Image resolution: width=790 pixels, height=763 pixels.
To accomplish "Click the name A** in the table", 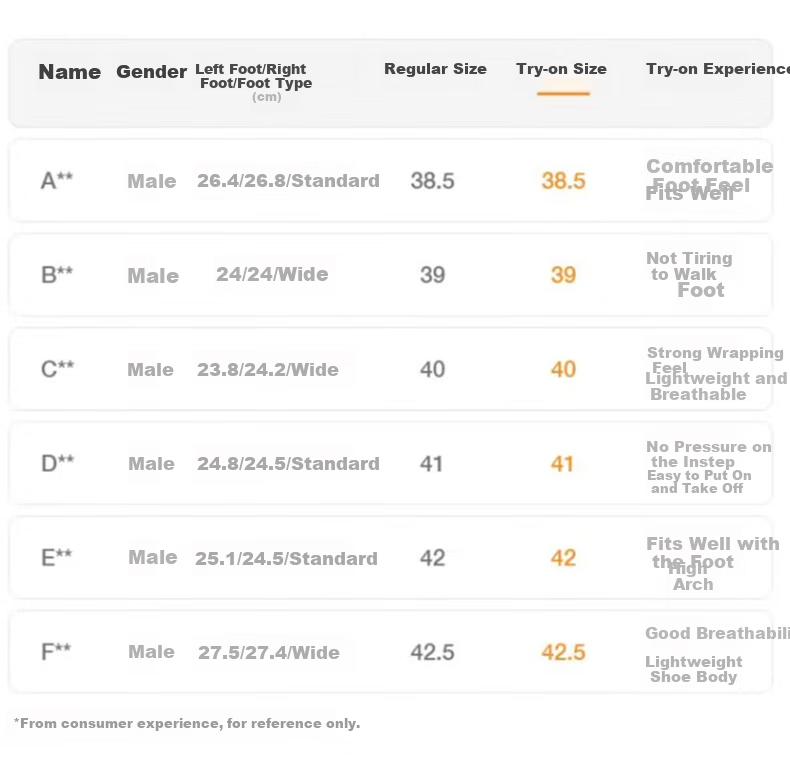I will [57, 181].
